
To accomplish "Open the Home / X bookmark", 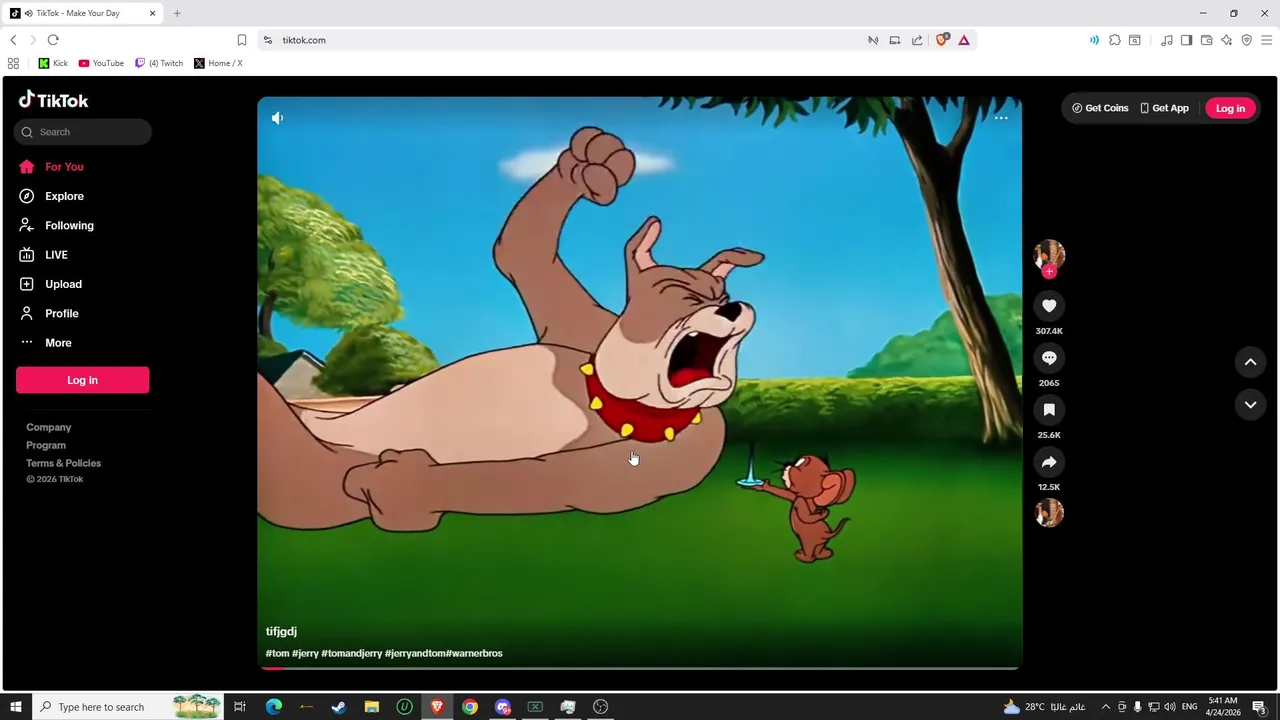I will click(x=218, y=63).
